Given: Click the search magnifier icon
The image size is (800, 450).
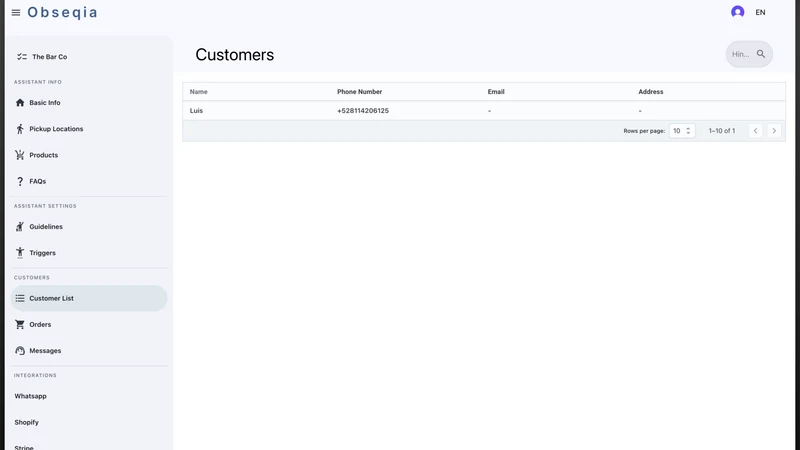Looking at the screenshot, I should [x=761, y=54].
